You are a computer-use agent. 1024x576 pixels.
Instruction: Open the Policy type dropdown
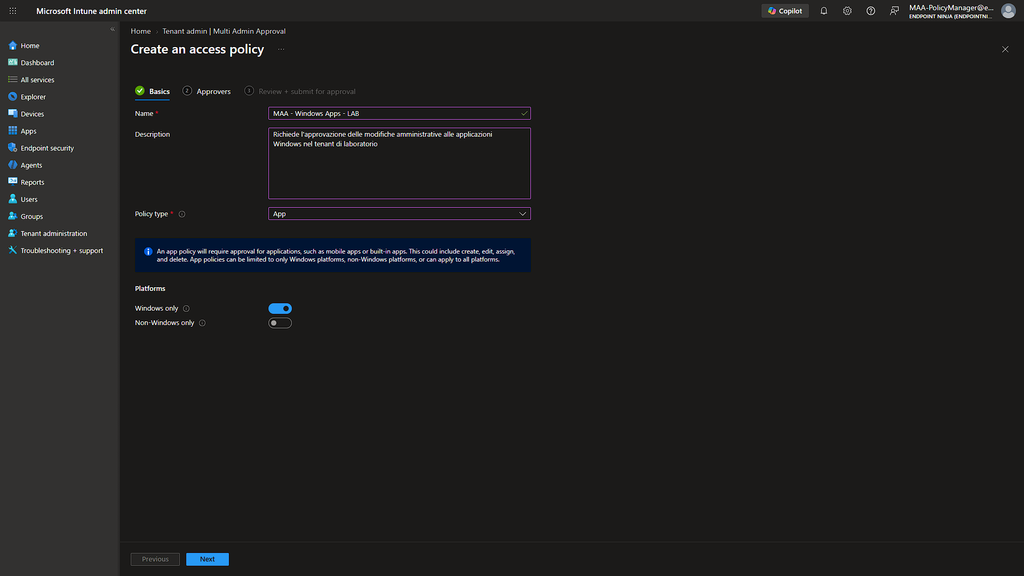point(399,214)
